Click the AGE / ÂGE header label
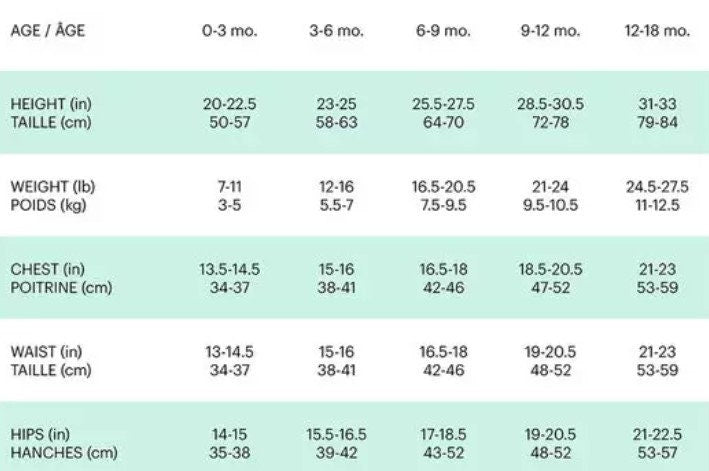Screen dimensions: 709x471 [48, 30]
